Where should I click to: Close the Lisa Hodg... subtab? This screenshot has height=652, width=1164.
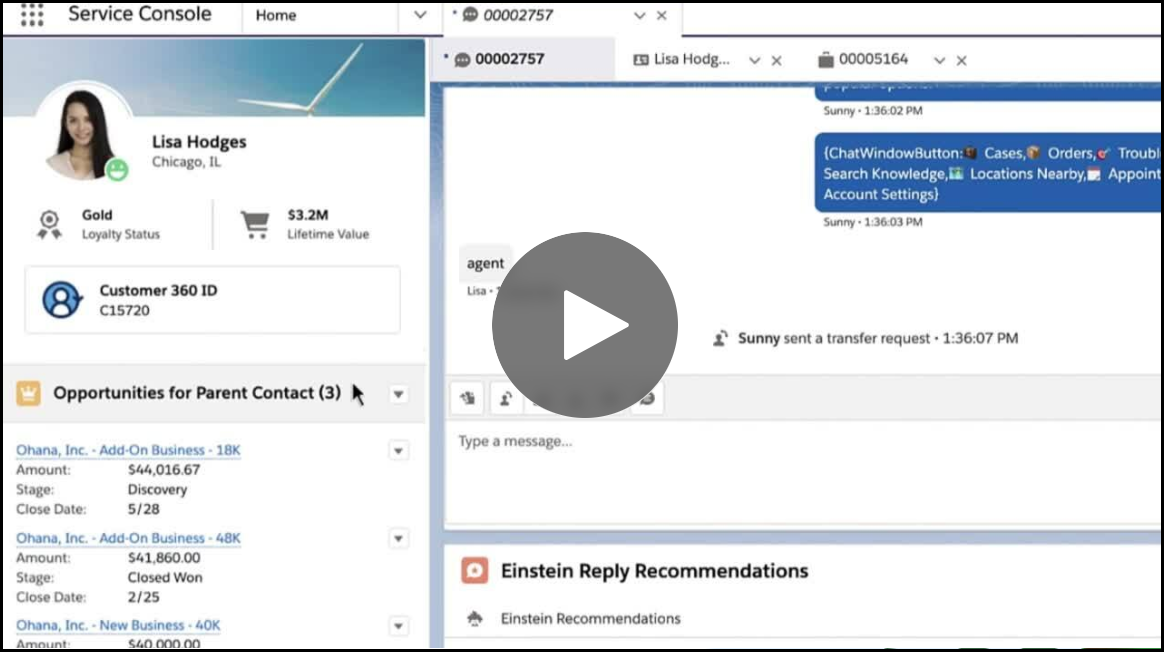pos(776,61)
